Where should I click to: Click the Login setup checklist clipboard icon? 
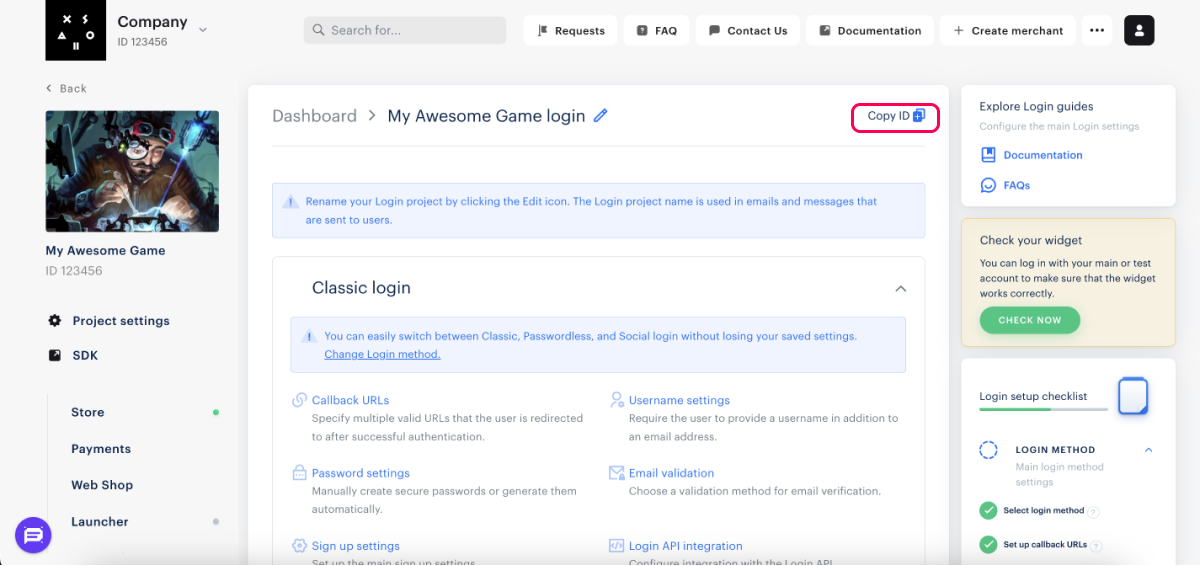tap(1132, 397)
